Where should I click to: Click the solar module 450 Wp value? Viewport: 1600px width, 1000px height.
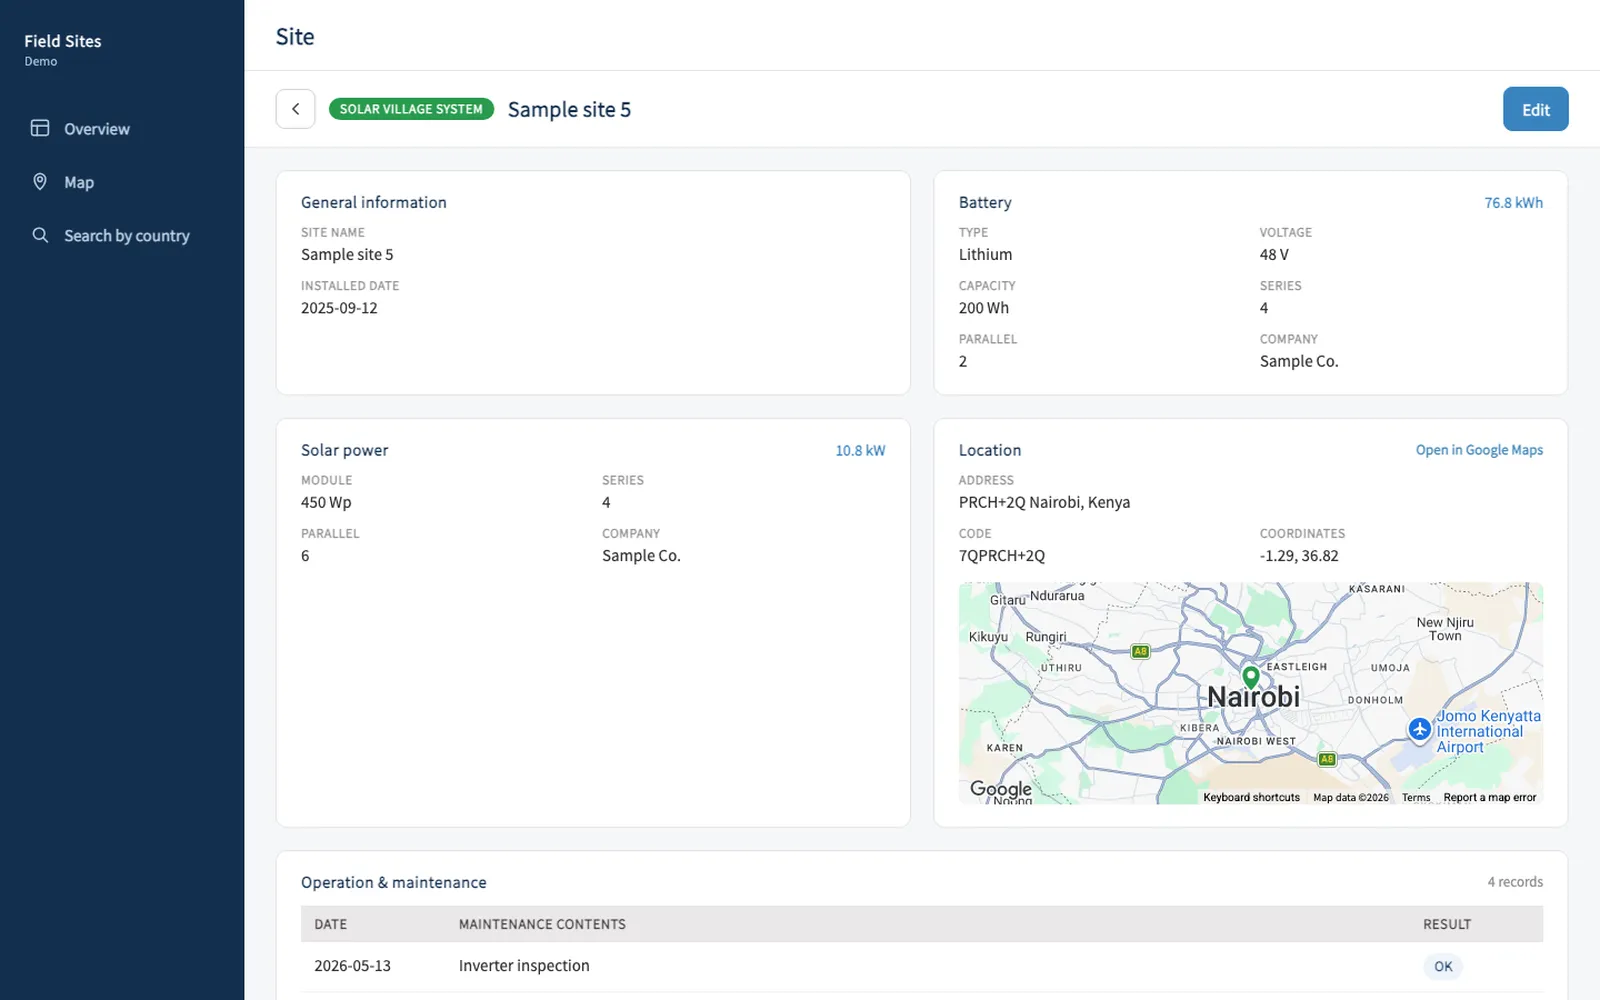pos(326,502)
